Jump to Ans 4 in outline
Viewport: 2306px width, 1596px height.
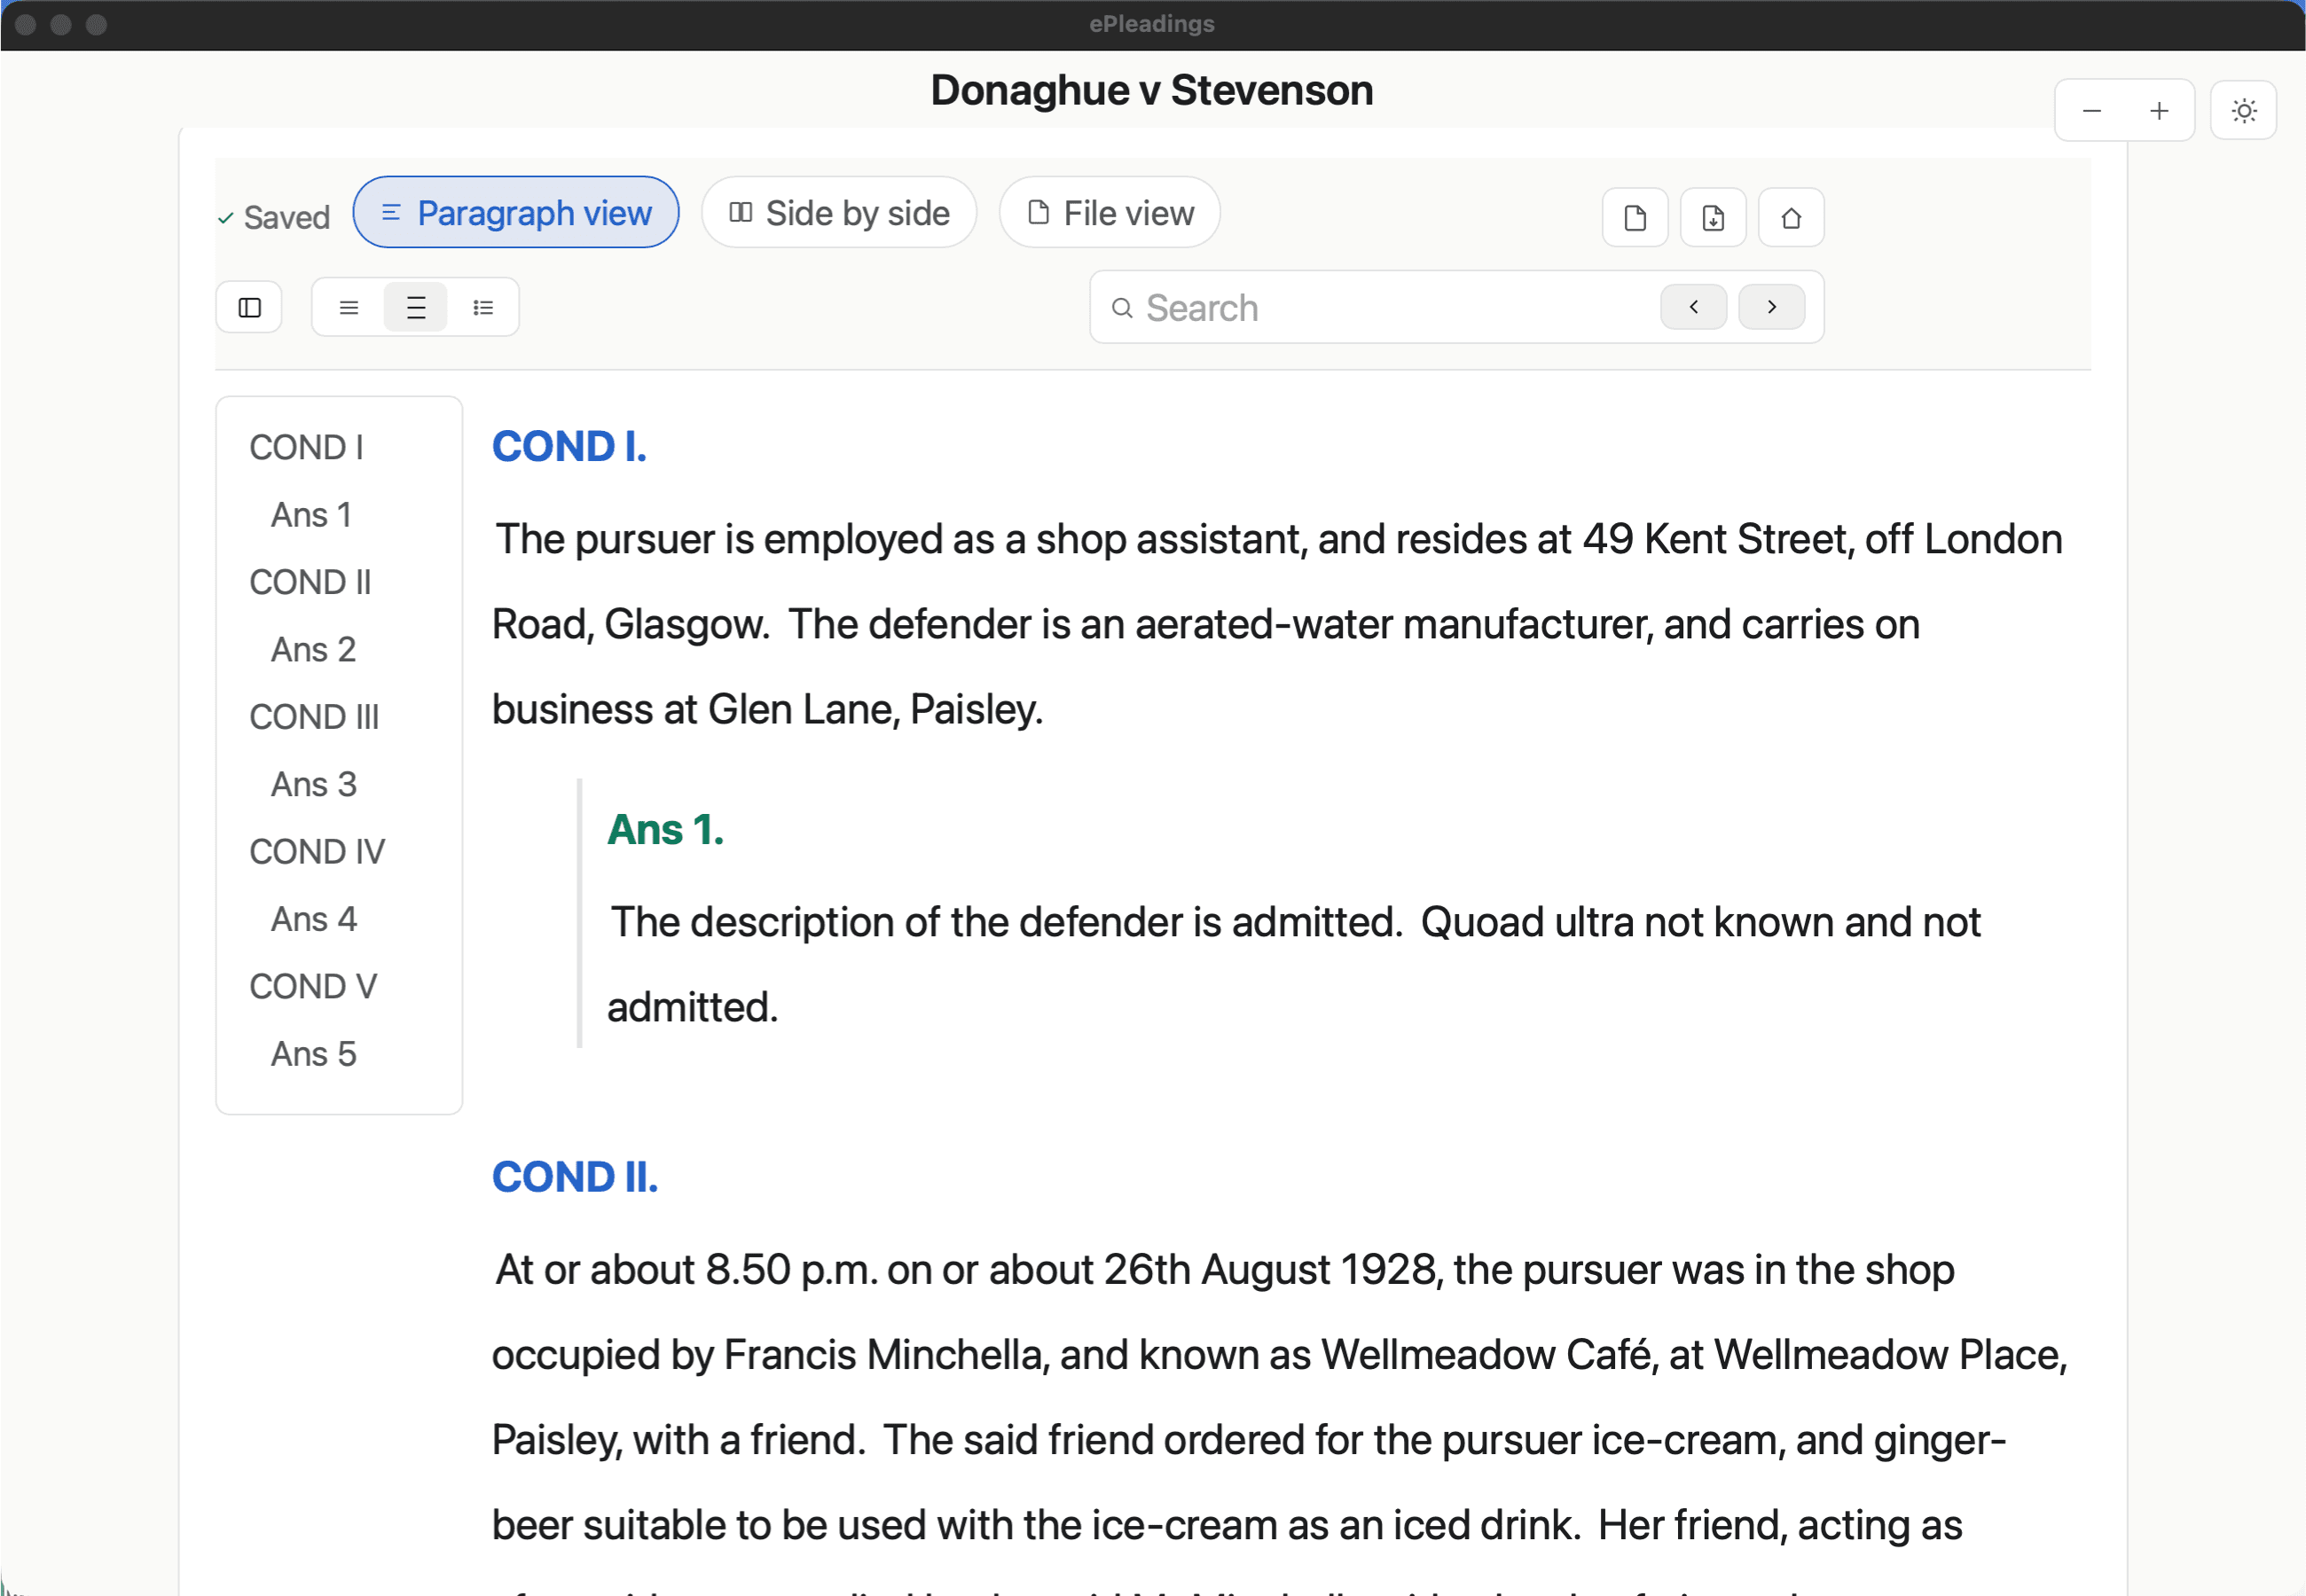[x=314, y=920]
